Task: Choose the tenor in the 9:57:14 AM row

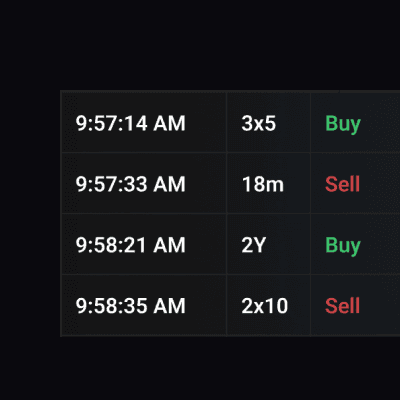Action: pos(269,122)
